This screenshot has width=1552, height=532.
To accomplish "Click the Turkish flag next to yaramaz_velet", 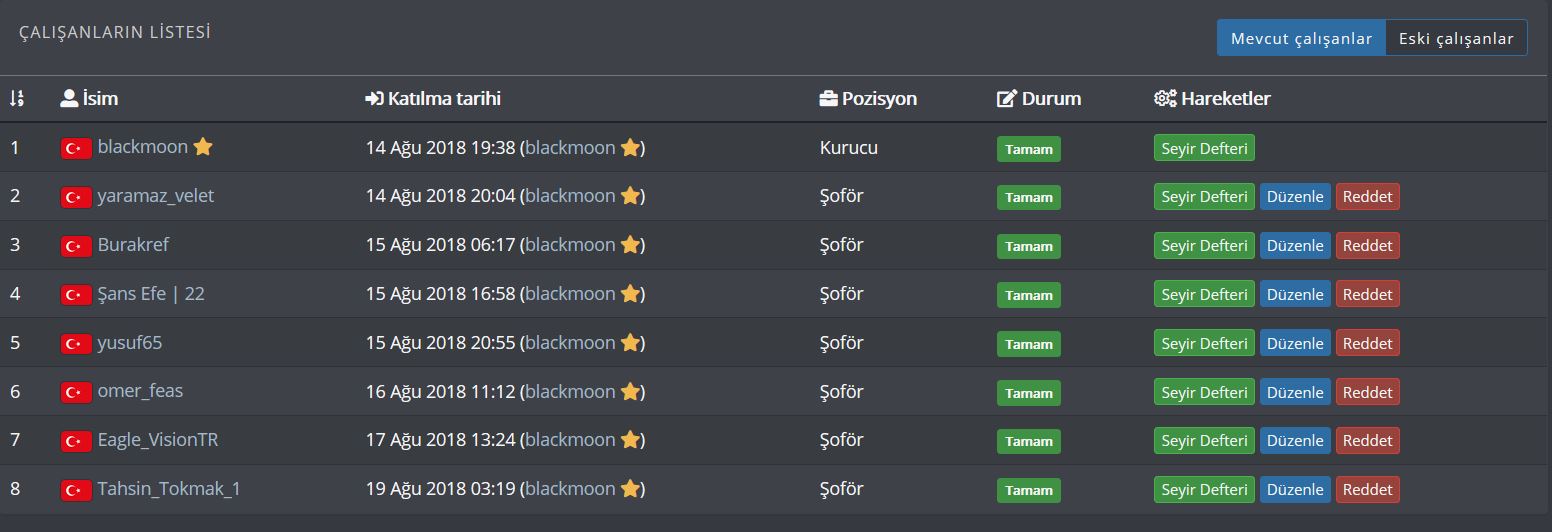I will (x=76, y=198).
